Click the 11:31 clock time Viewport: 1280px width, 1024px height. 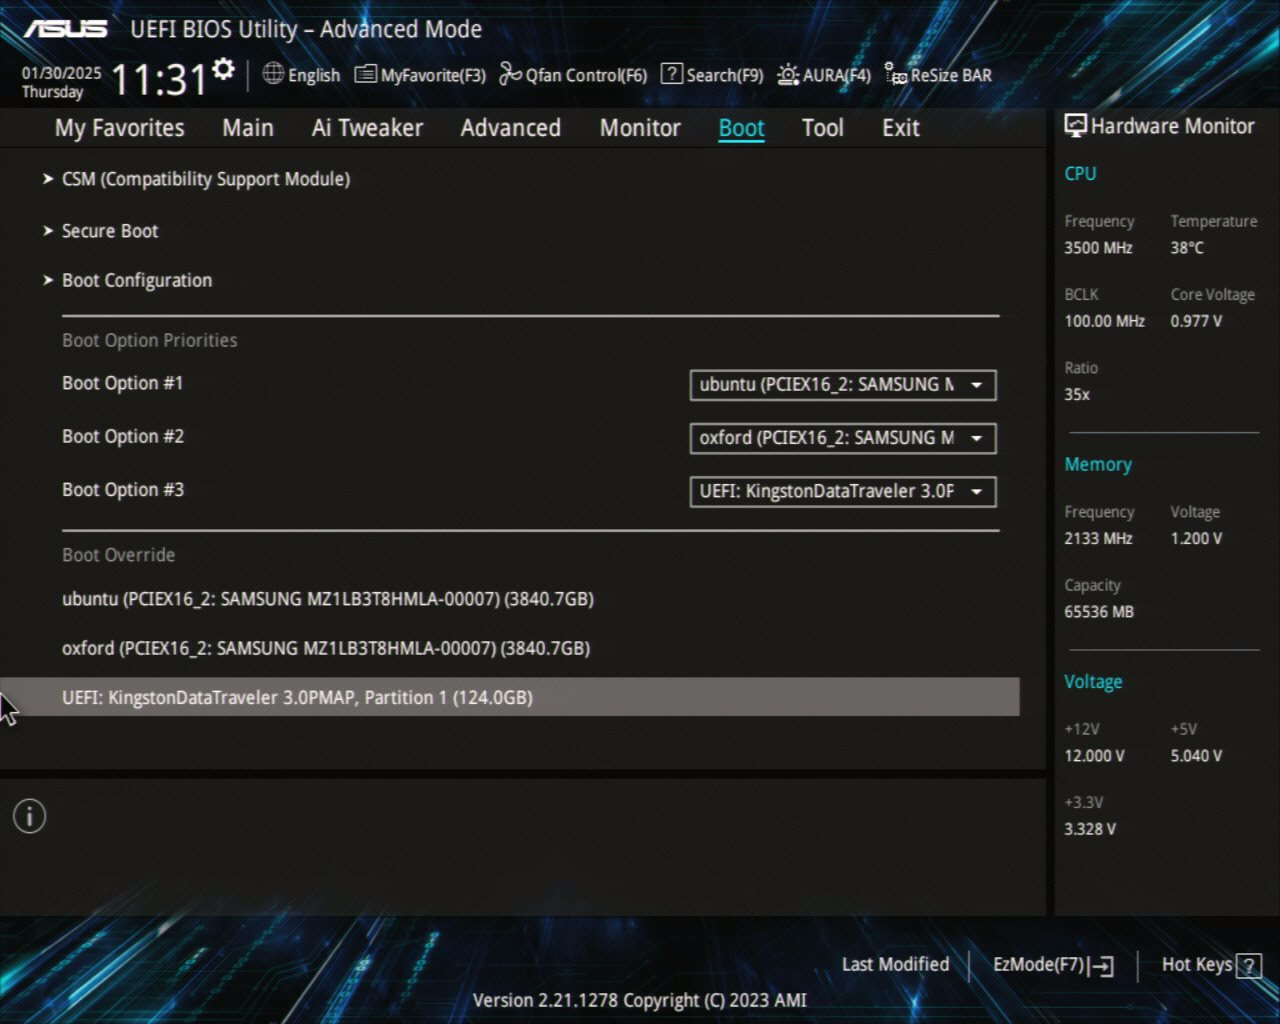[x=159, y=79]
